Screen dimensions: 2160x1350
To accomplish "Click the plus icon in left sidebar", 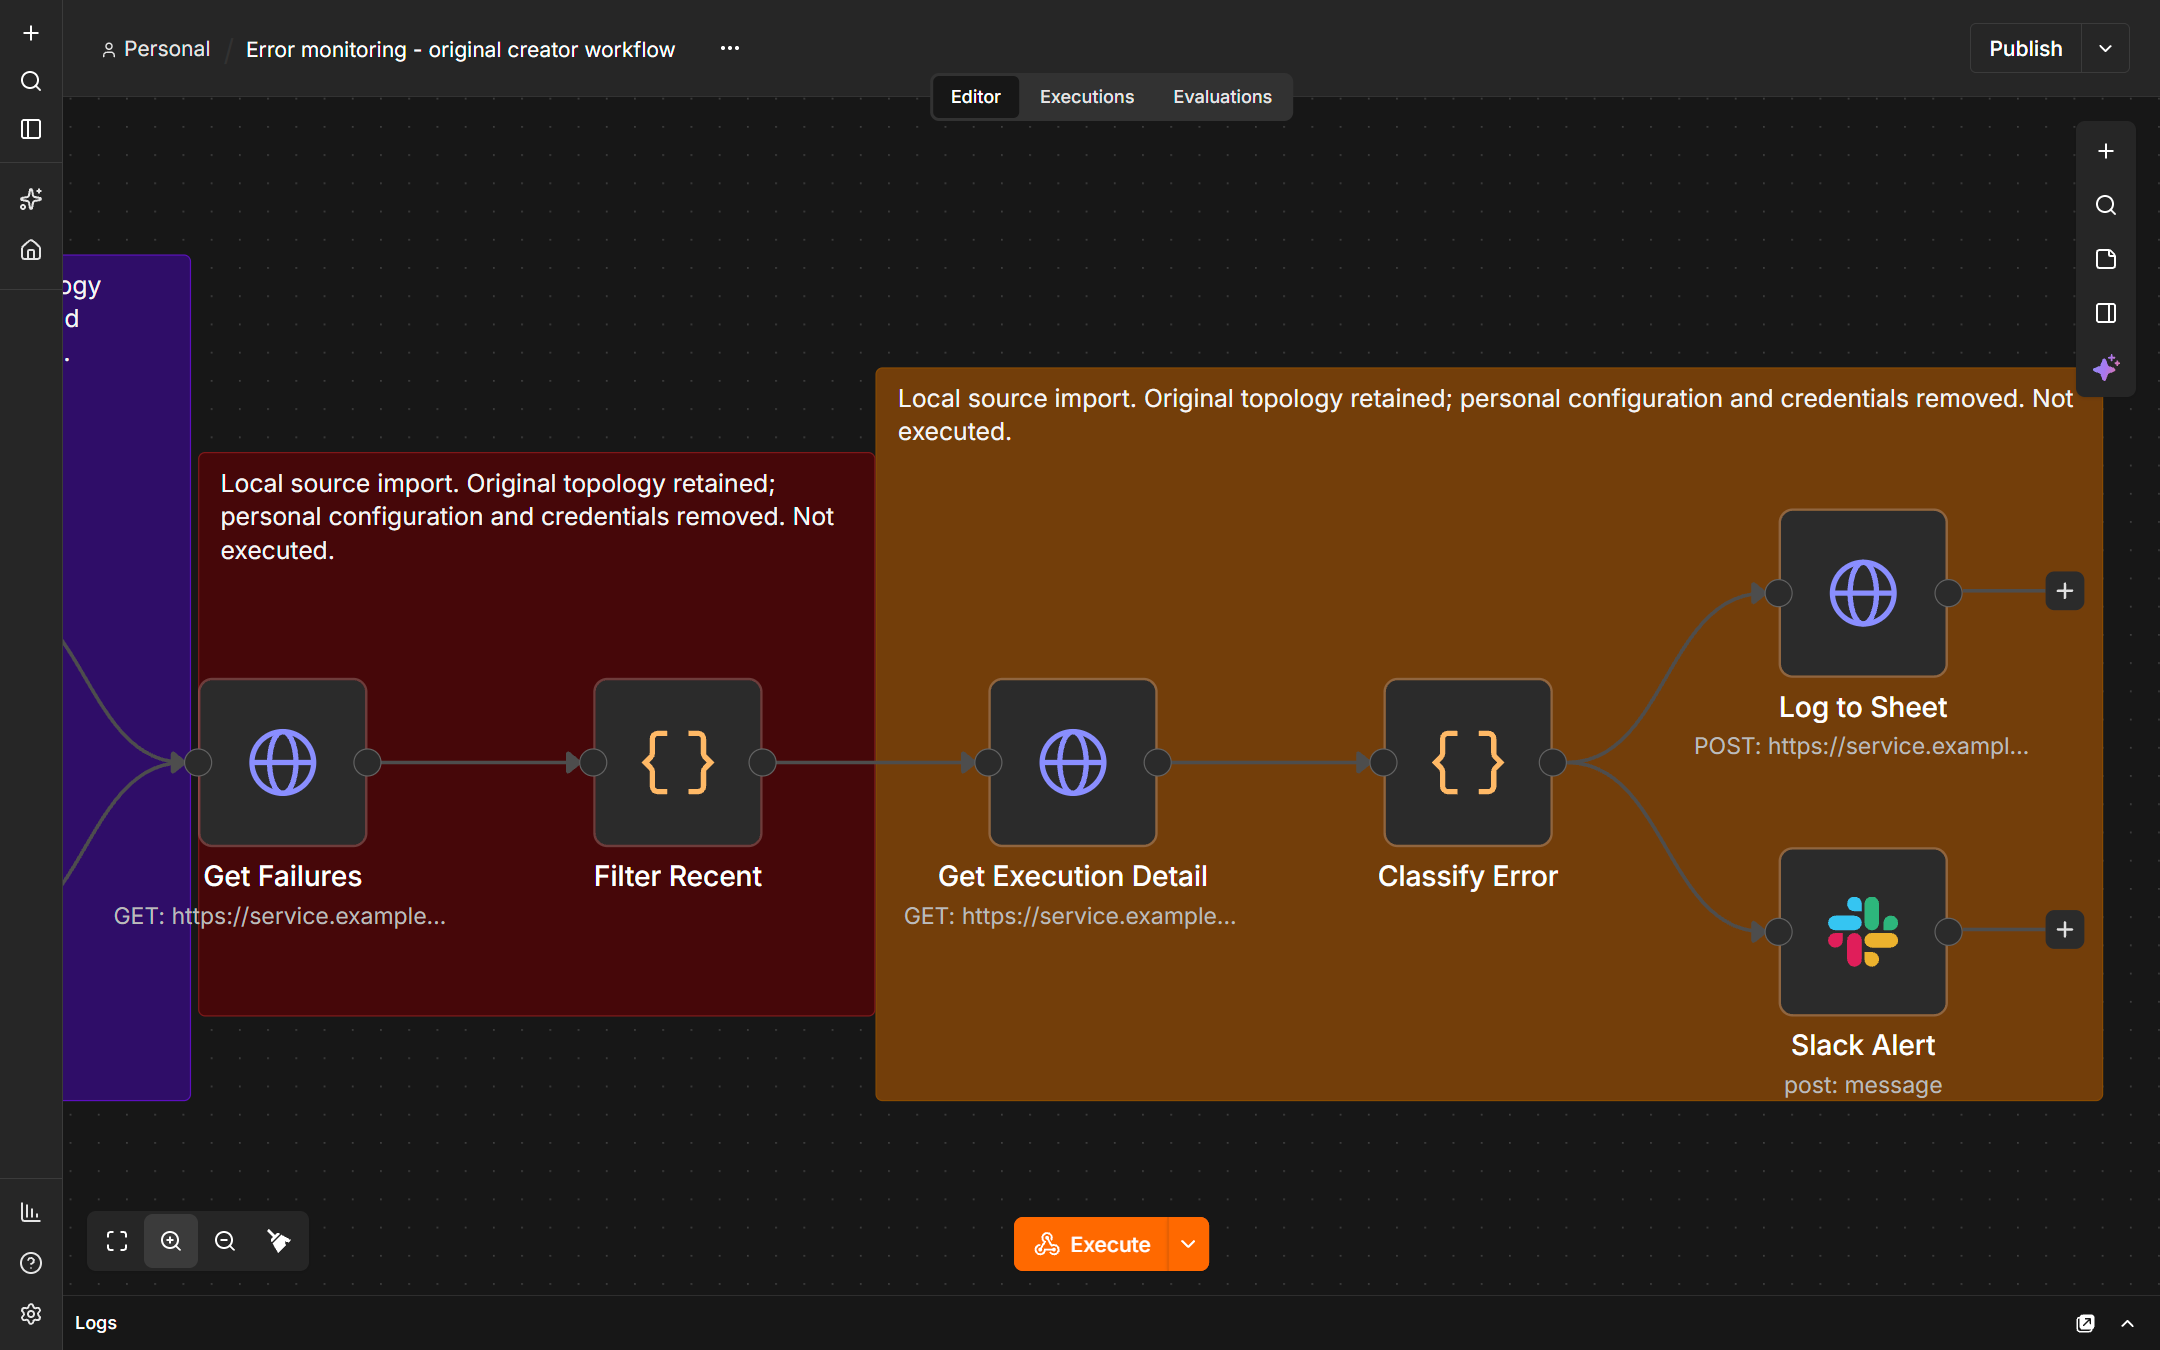I will (31, 33).
